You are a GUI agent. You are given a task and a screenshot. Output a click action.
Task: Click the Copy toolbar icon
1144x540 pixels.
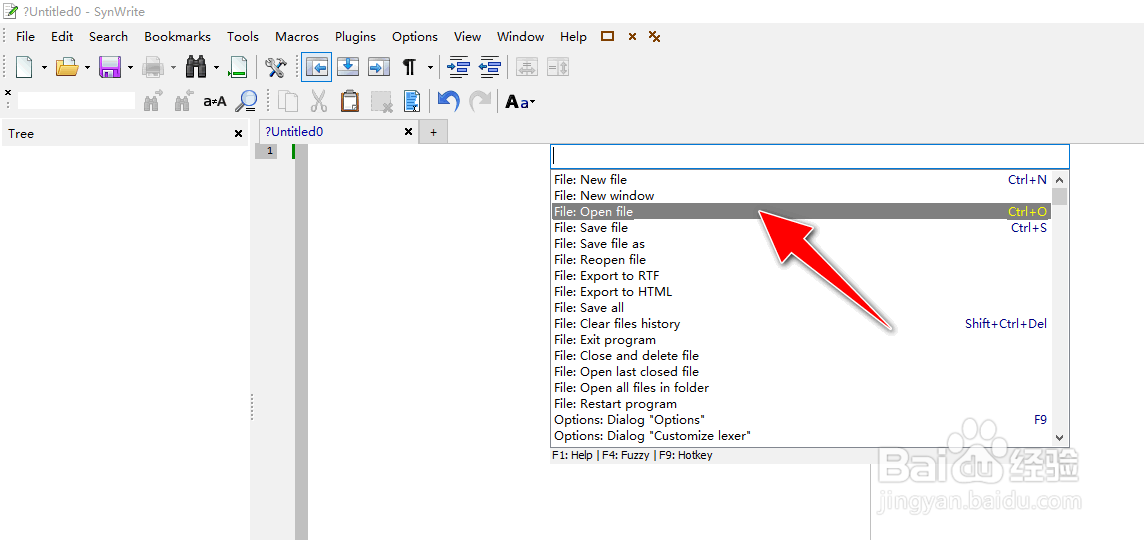(288, 101)
